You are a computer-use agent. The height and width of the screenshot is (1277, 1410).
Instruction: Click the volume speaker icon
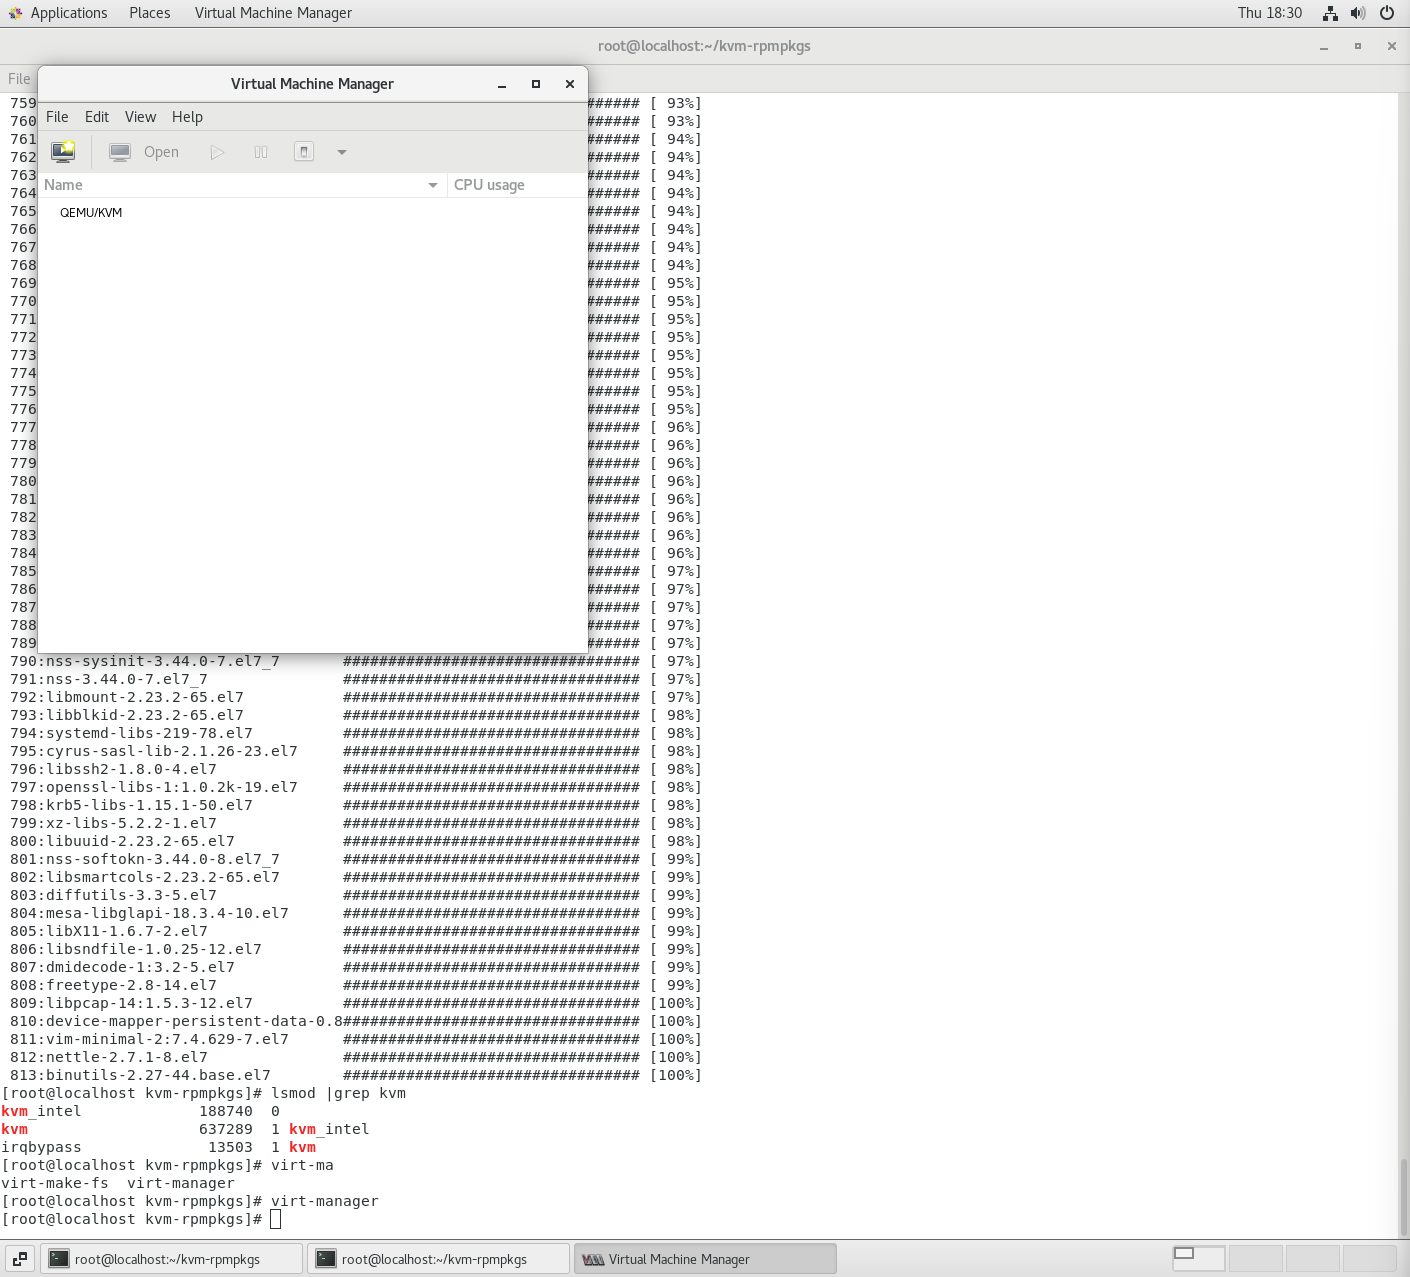point(1358,13)
